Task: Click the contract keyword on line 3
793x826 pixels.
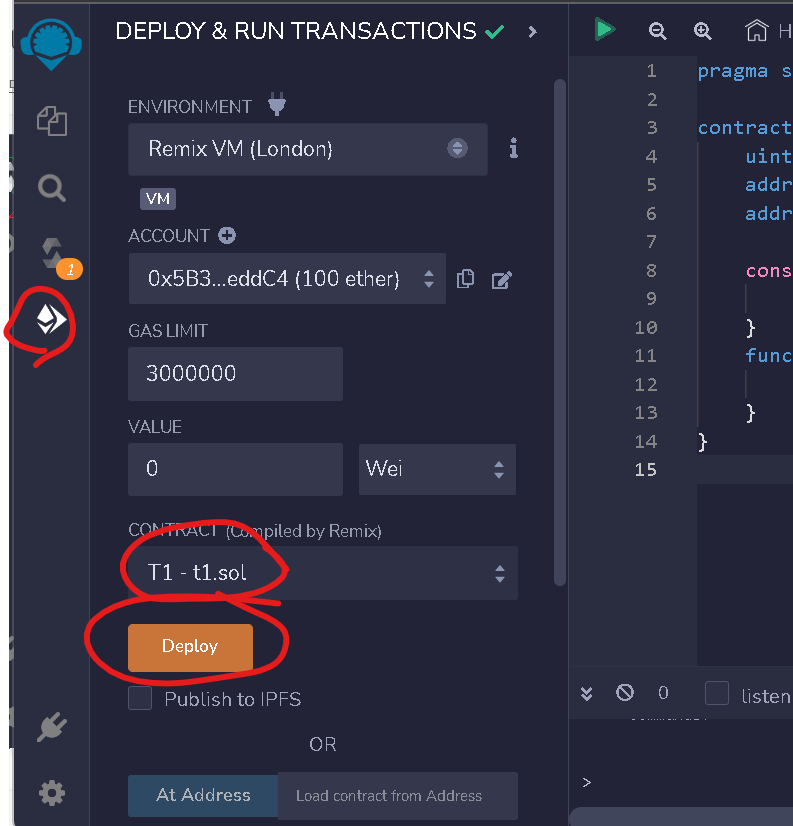Action: coord(745,128)
